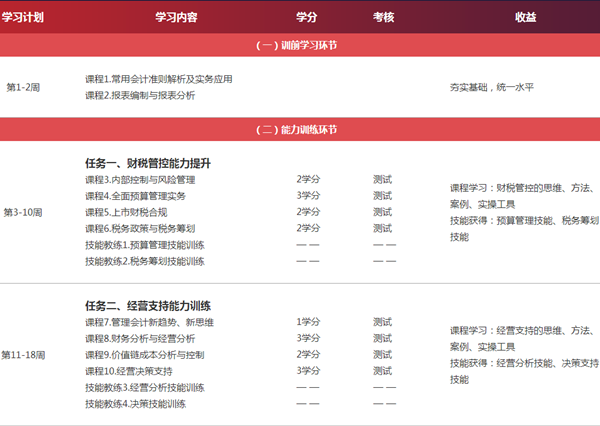600x426 pixels.
Task: Open 课程3.内部控制与风险管理
Action: click(140, 180)
